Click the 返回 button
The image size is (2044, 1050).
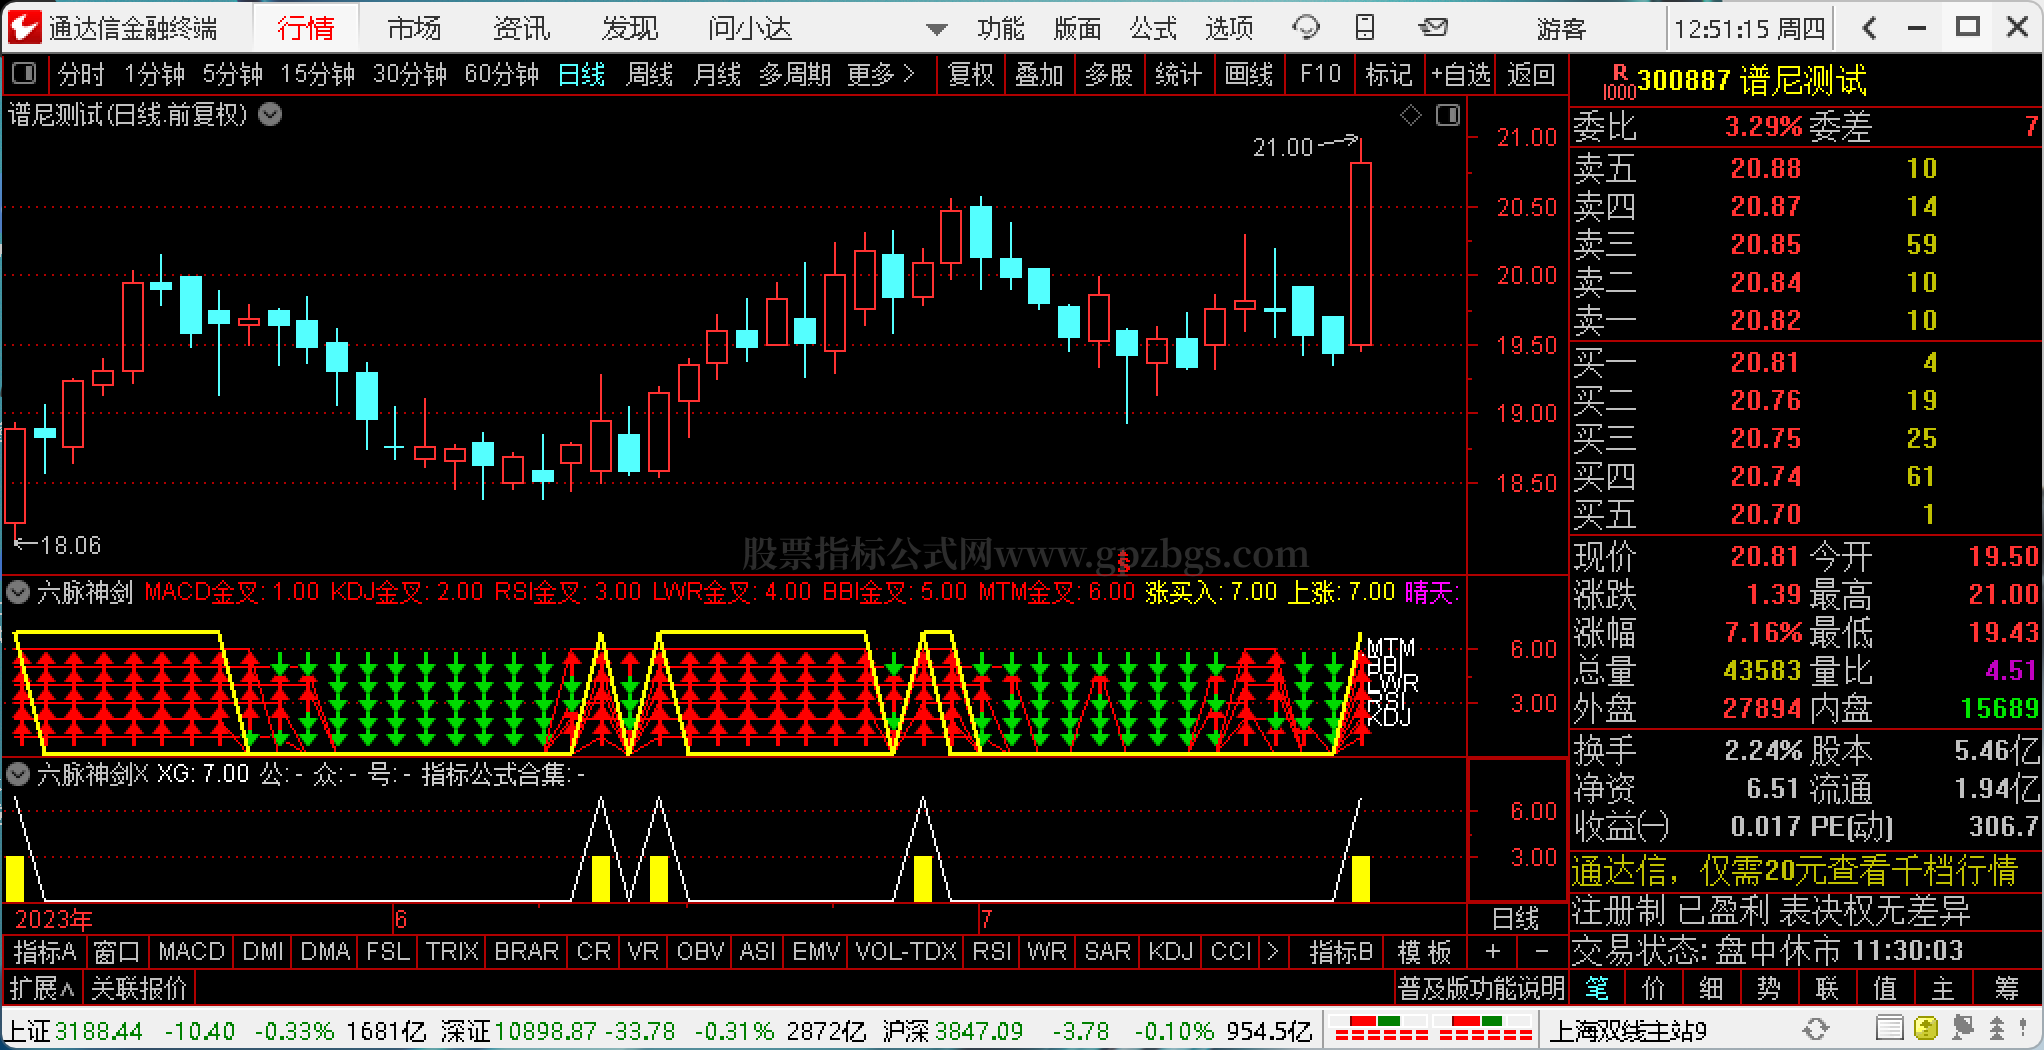1531,74
